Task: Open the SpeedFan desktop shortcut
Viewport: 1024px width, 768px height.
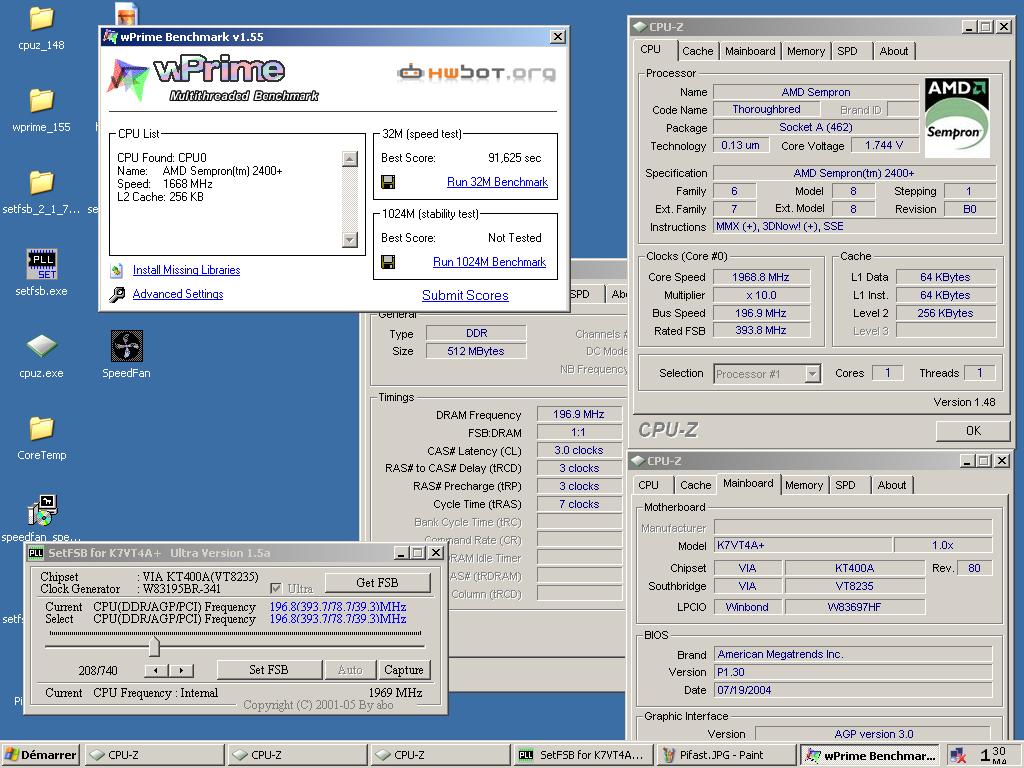Action: click(x=127, y=346)
